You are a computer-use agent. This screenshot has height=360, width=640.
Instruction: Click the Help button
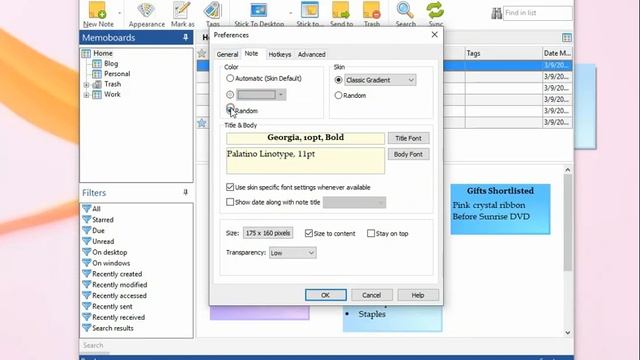(418, 295)
